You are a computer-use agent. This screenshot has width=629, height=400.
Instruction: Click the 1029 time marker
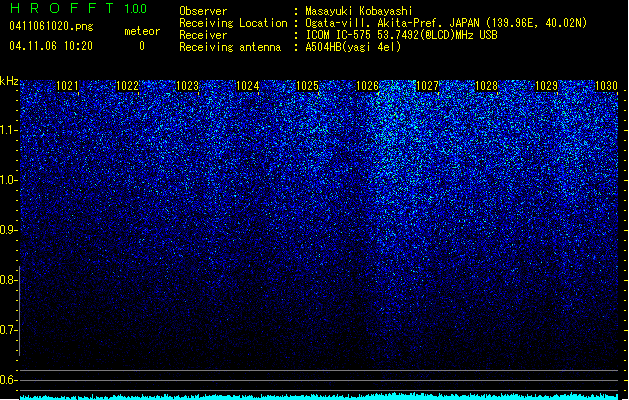[x=547, y=86]
